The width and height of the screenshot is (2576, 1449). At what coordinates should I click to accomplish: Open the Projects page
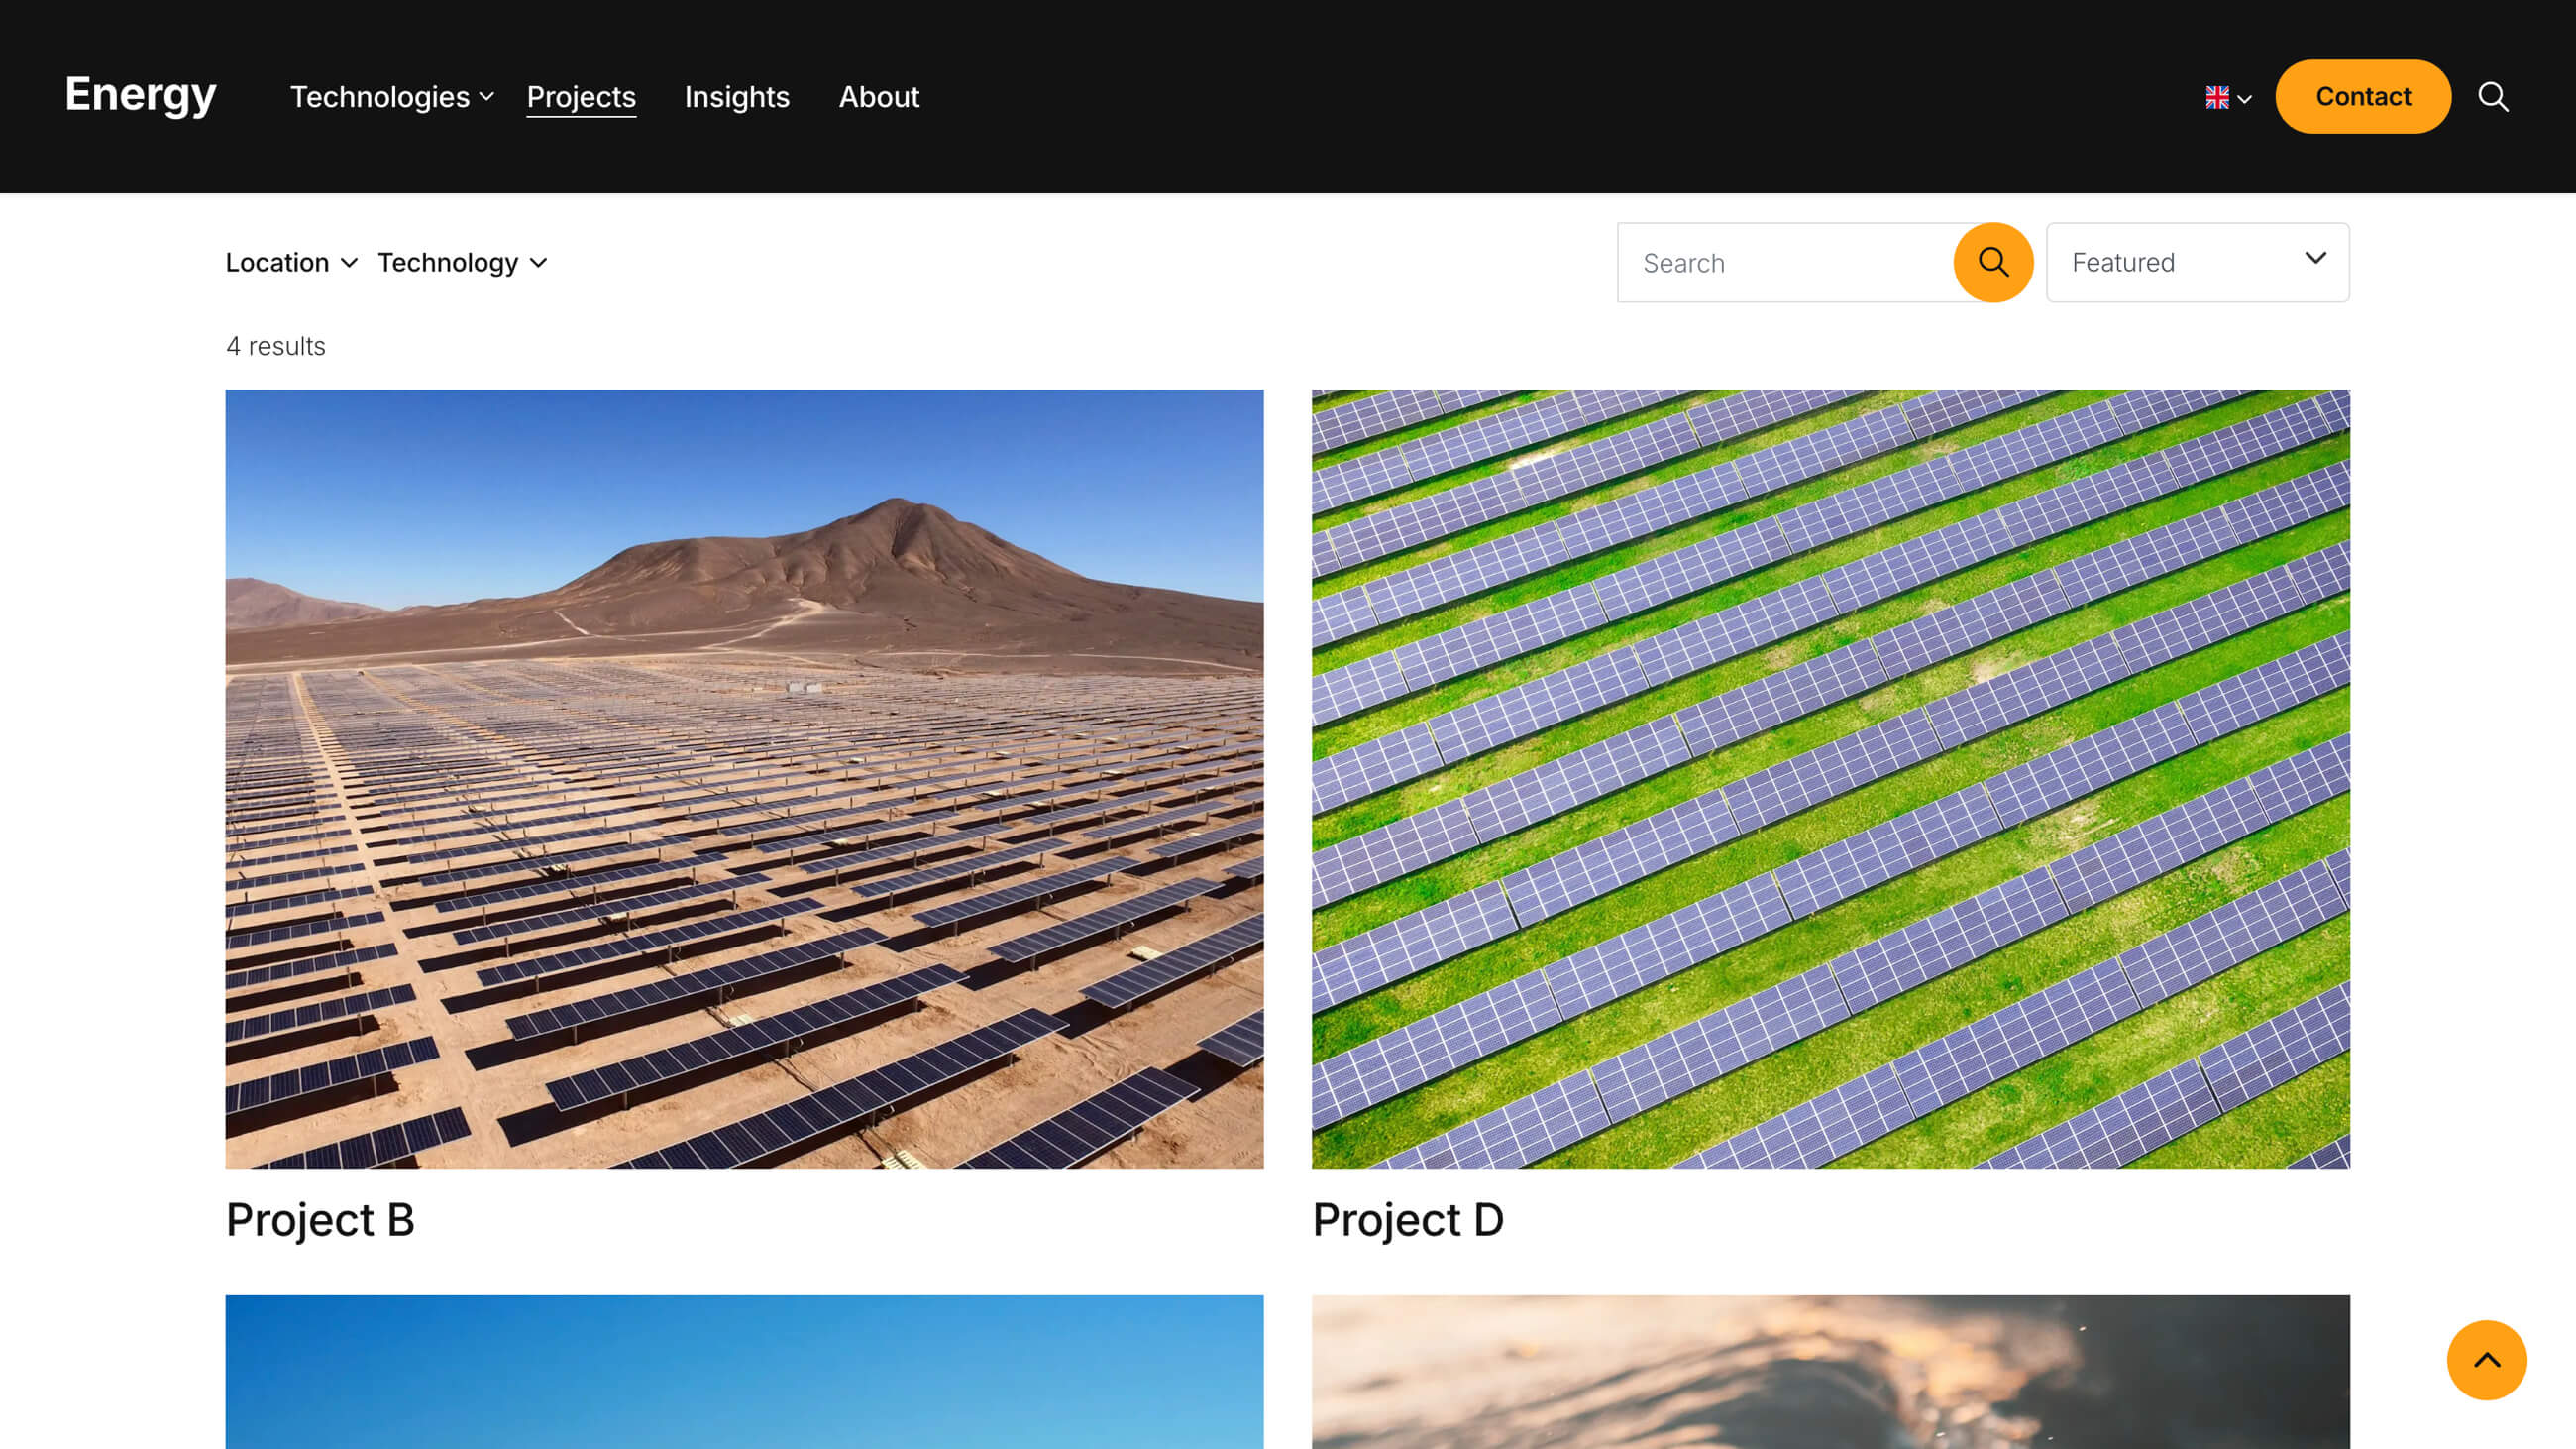pyautogui.click(x=581, y=97)
